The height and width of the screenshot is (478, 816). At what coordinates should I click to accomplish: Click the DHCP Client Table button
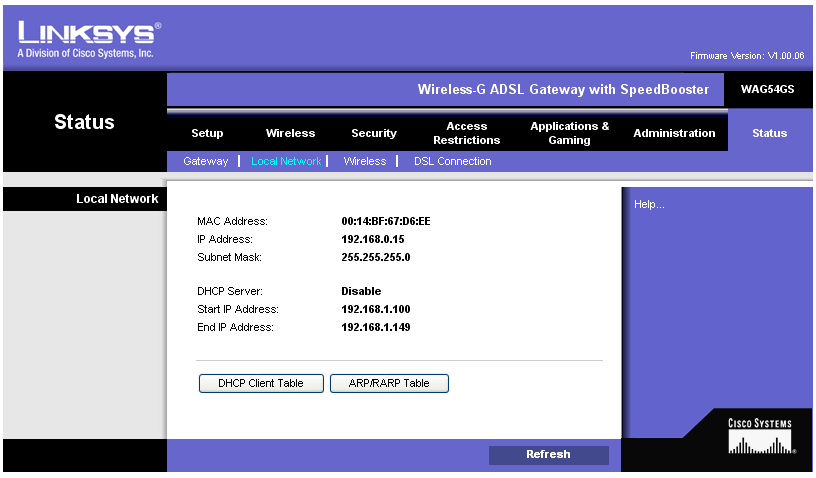tap(261, 383)
